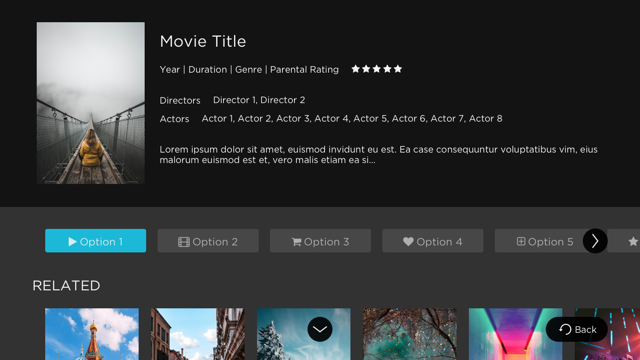Screen dimensions: 640x360
Task: Select the Option 2 button
Action: tap(208, 241)
